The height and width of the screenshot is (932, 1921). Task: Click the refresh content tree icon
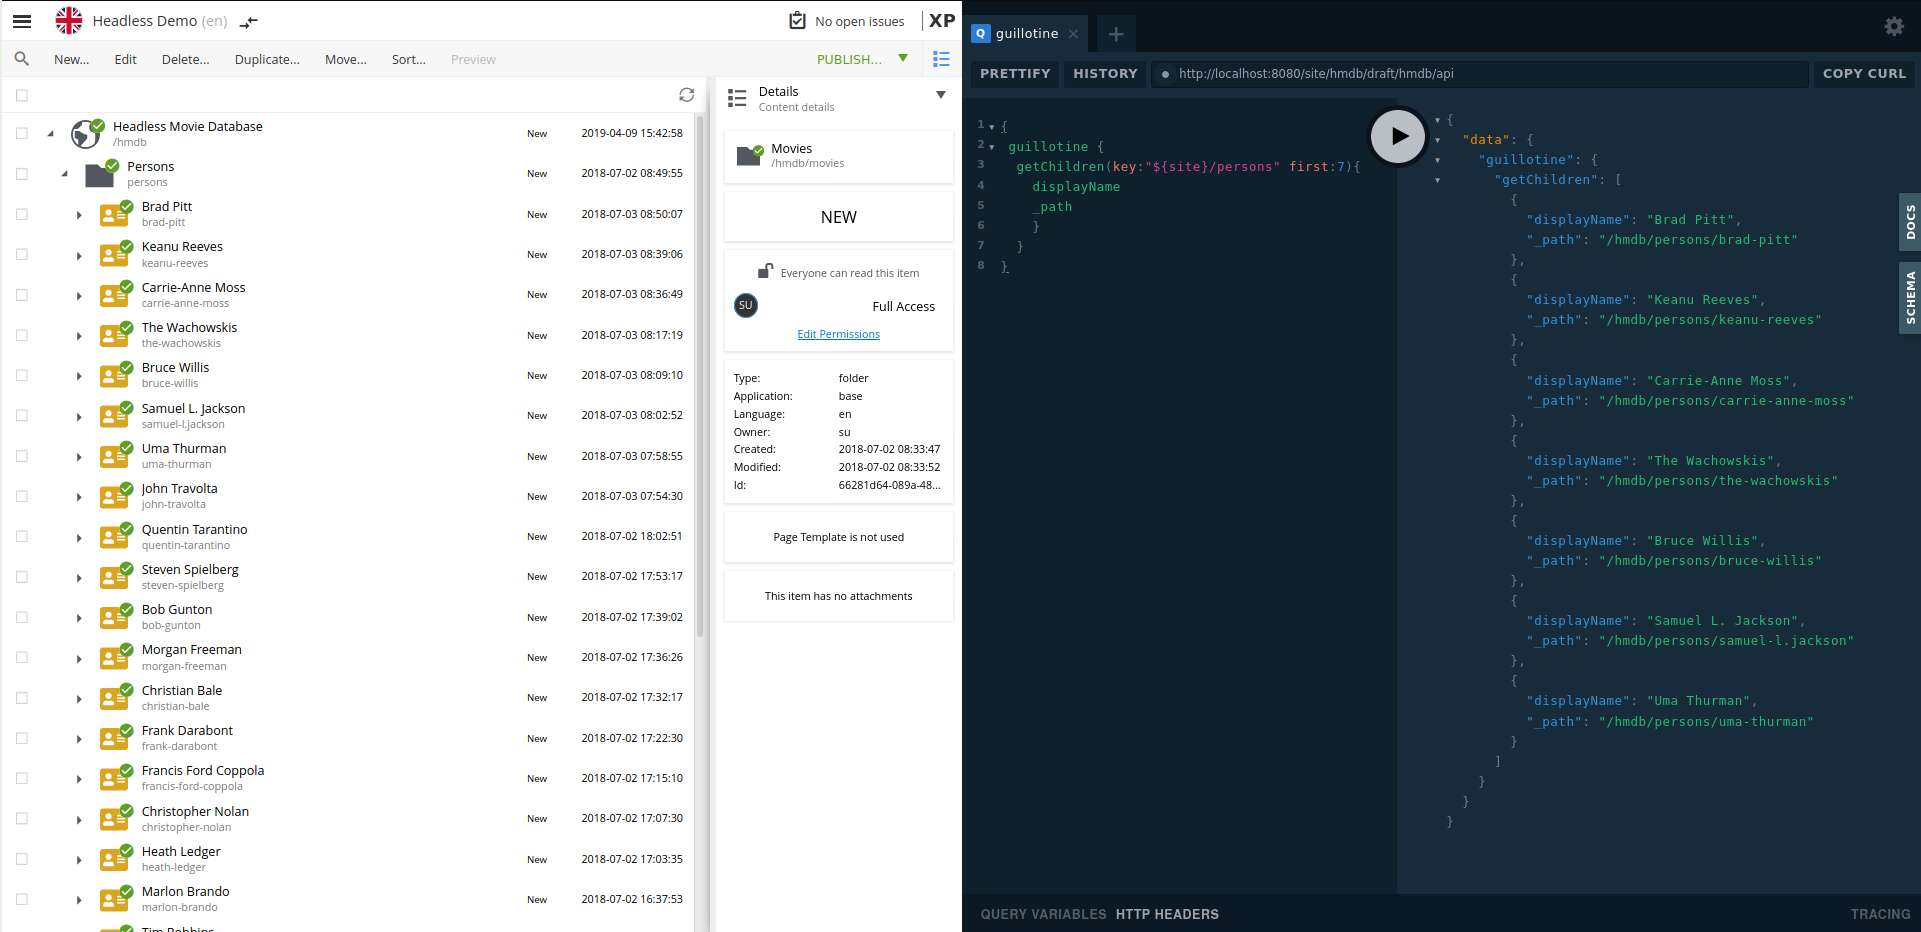[x=686, y=95]
